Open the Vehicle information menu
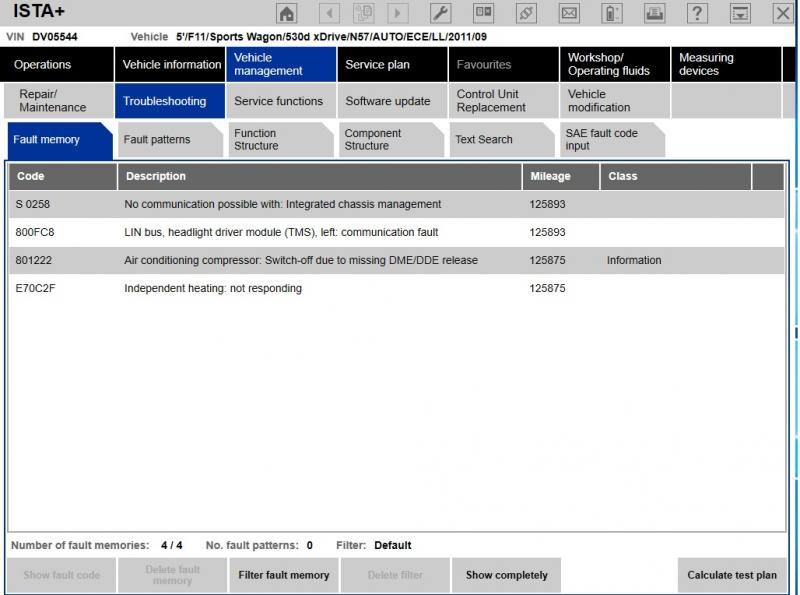The height and width of the screenshot is (595, 800). [x=171, y=65]
